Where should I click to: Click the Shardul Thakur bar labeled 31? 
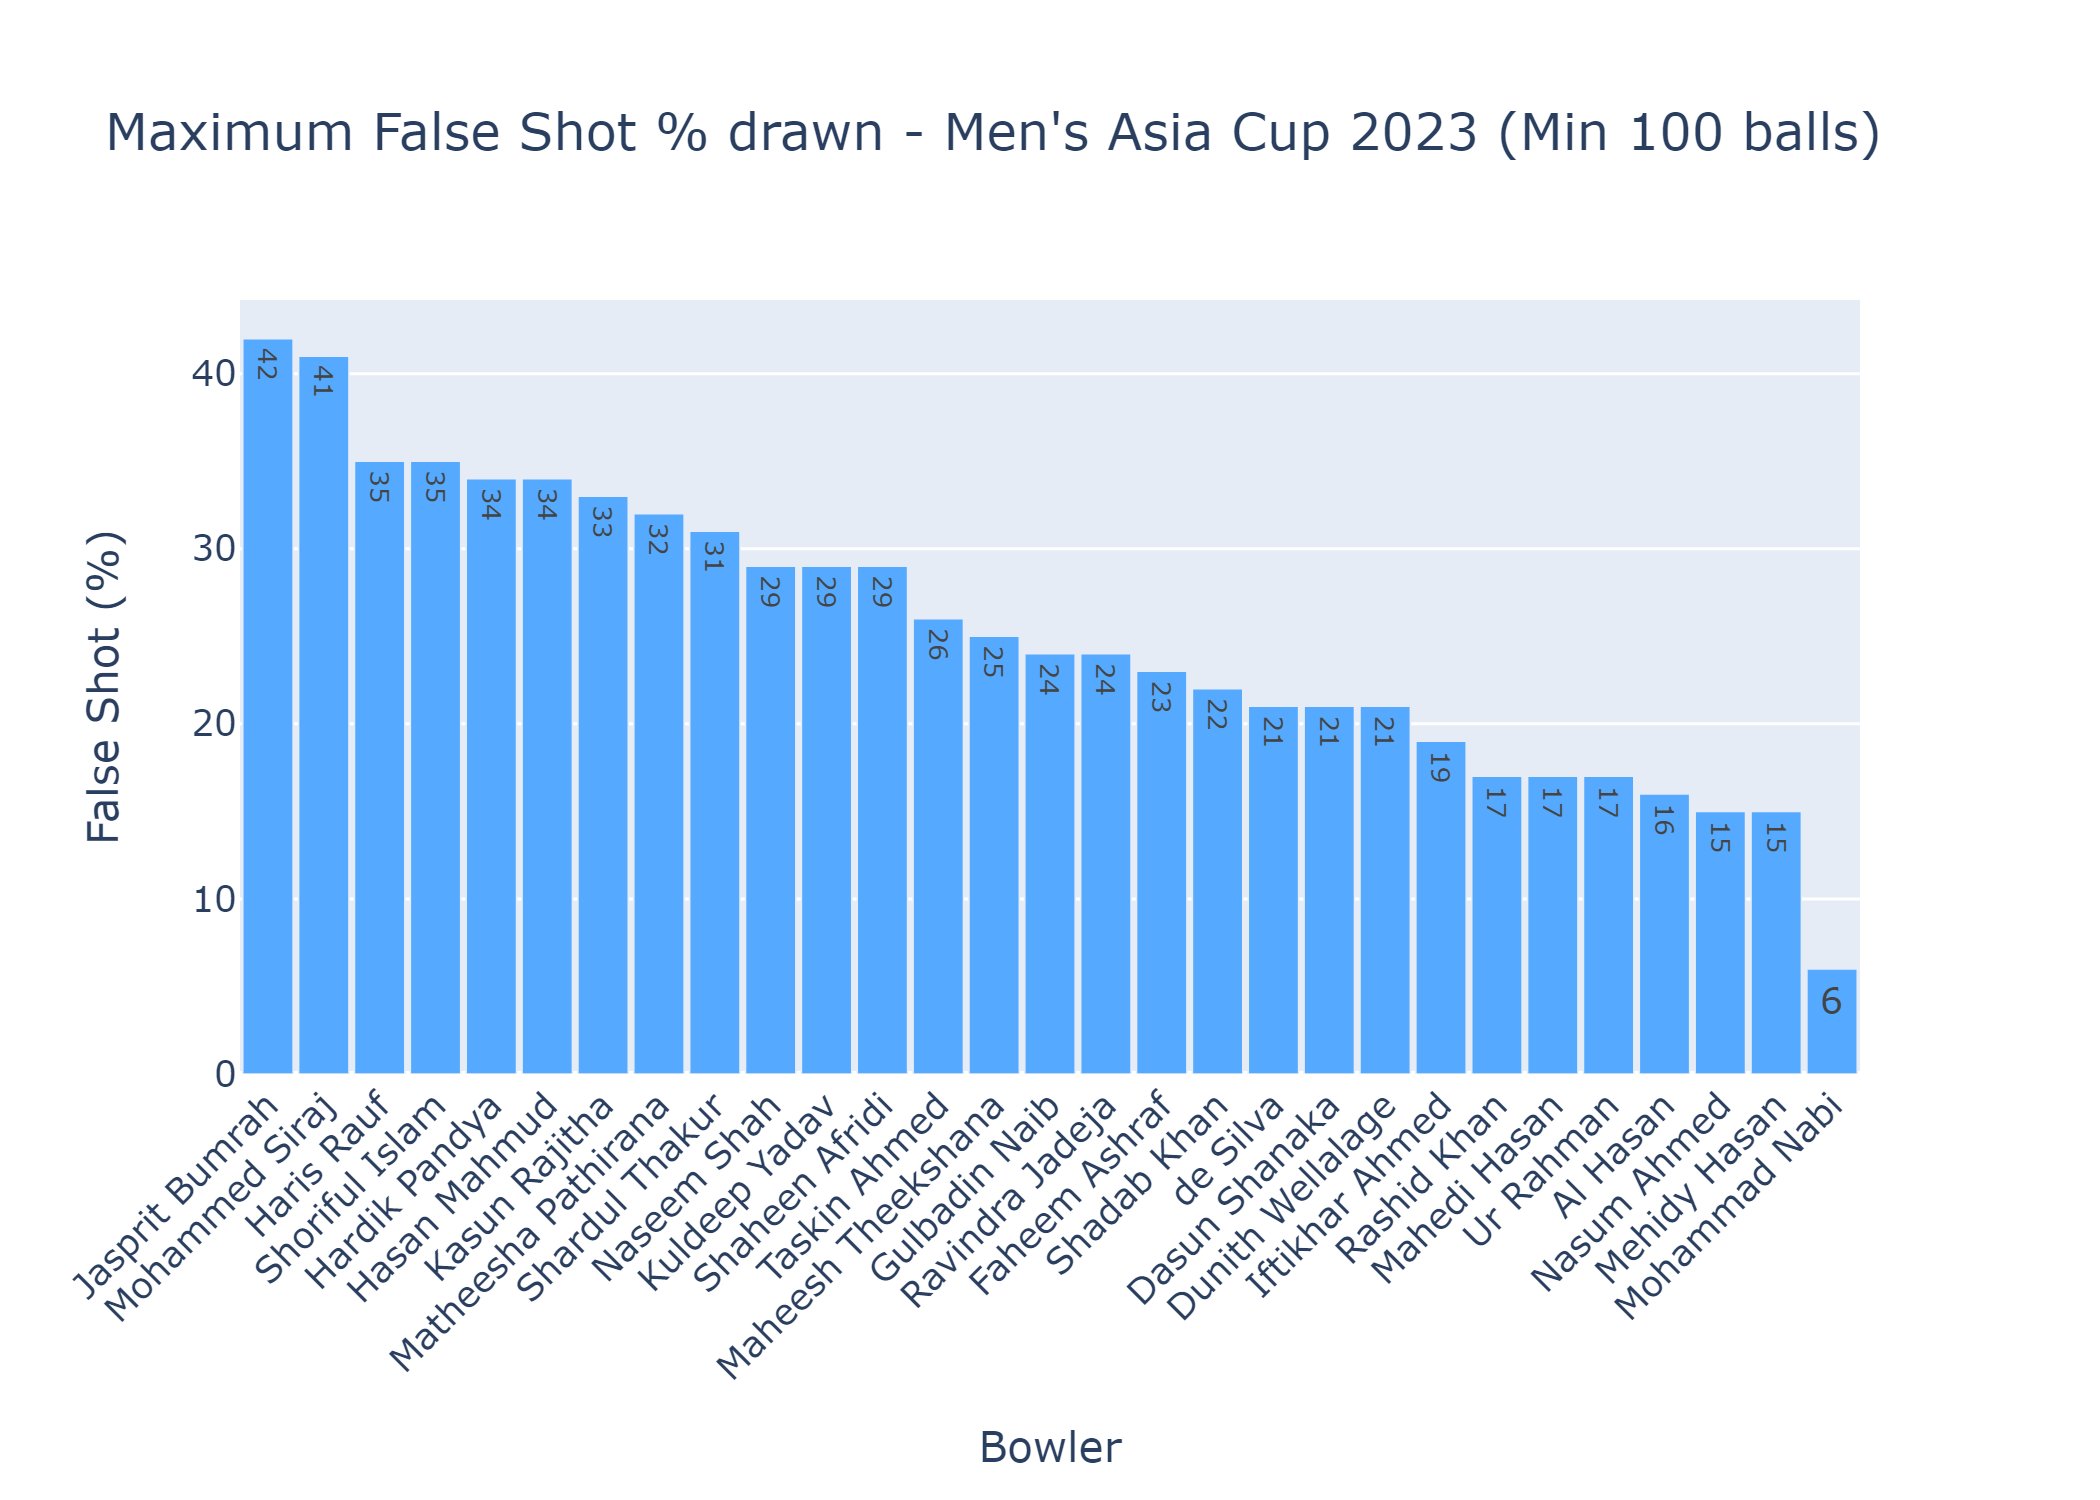(715, 802)
